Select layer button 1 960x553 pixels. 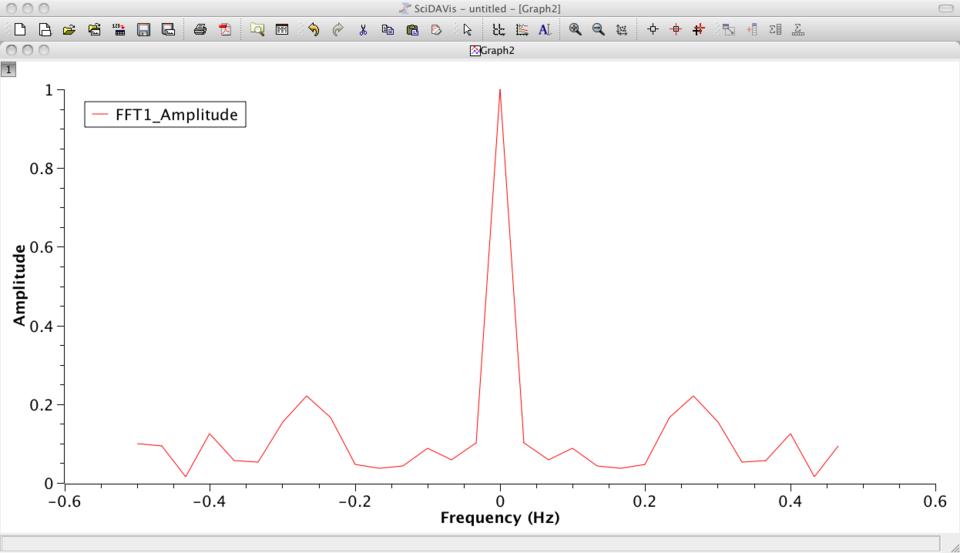pyautogui.click(x=8, y=69)
